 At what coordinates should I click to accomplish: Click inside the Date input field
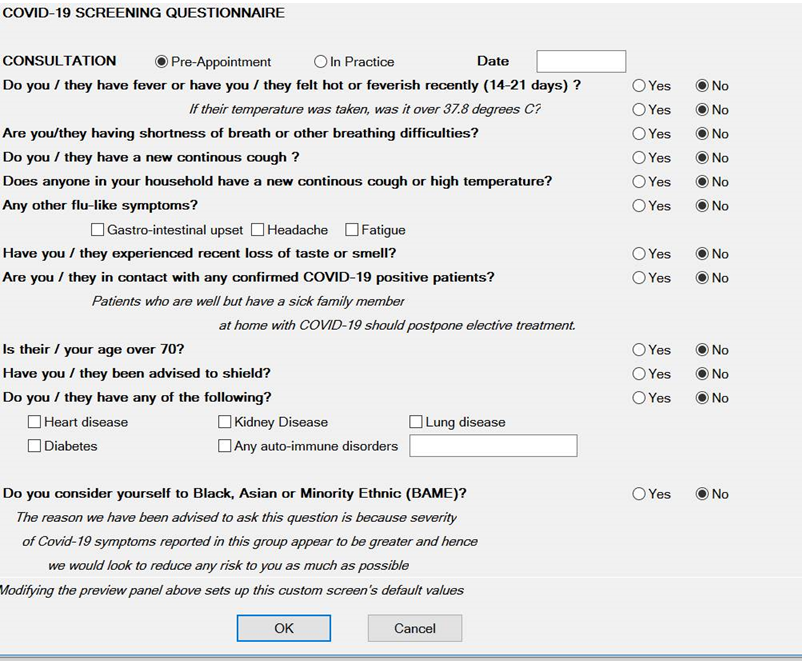pos(580,61)
